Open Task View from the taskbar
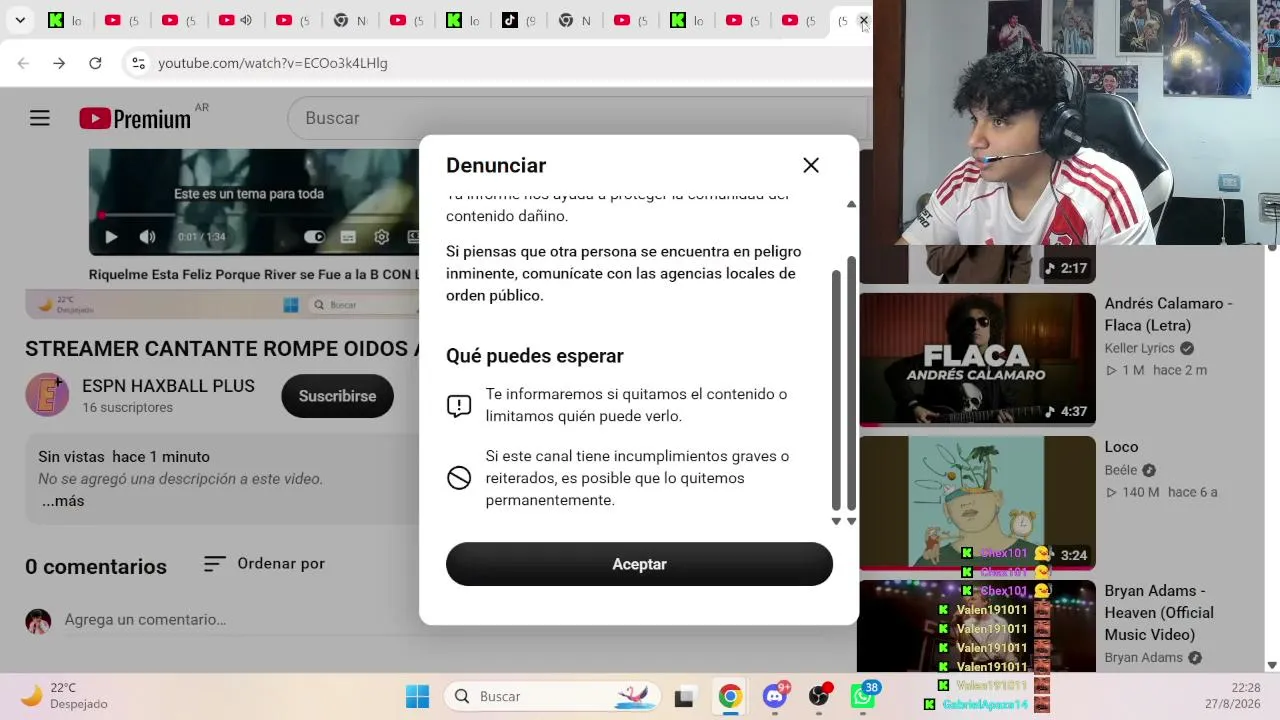The height and width of the screenshot is (720, 1280). pos(684,697)
